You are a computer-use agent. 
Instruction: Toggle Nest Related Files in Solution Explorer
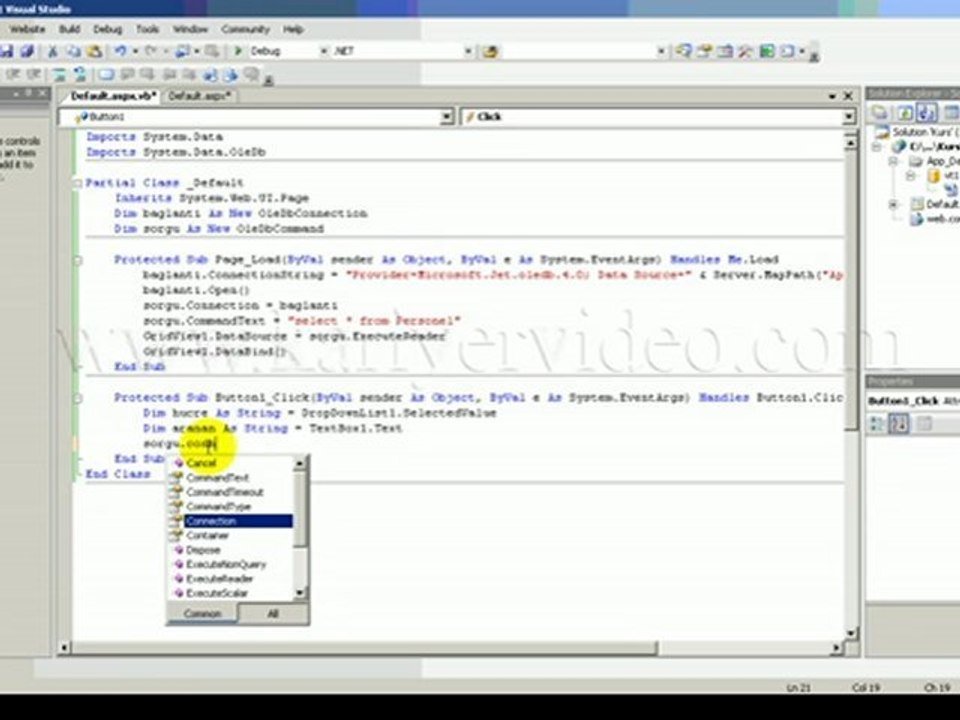927,113
